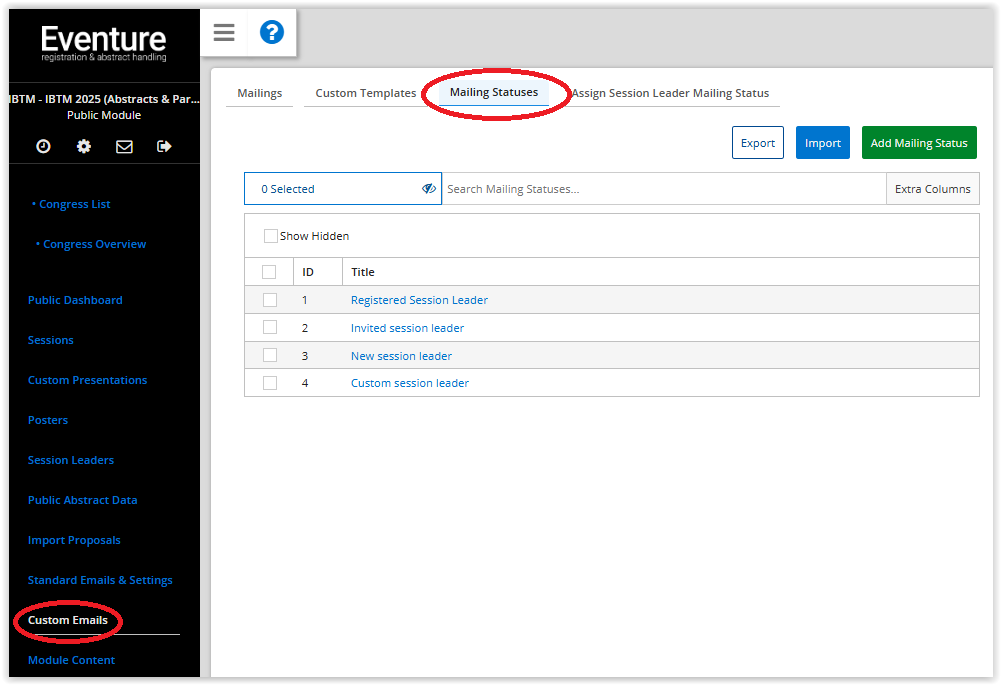Viewport: 1001px width, 685px height.
Task: Tick checkbox for Registered Session Leader row
Action: point(269,300)
